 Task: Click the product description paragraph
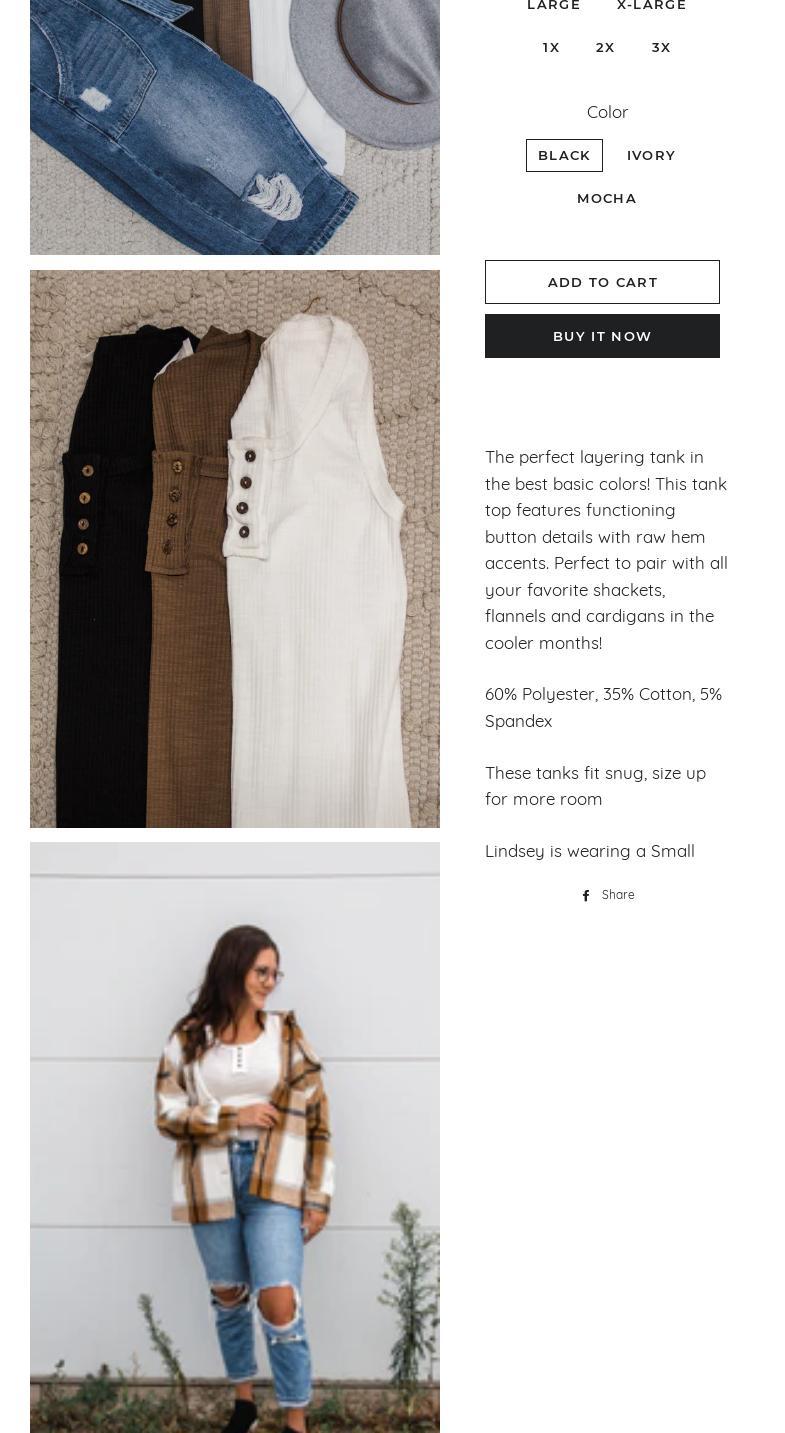(607, 549)
